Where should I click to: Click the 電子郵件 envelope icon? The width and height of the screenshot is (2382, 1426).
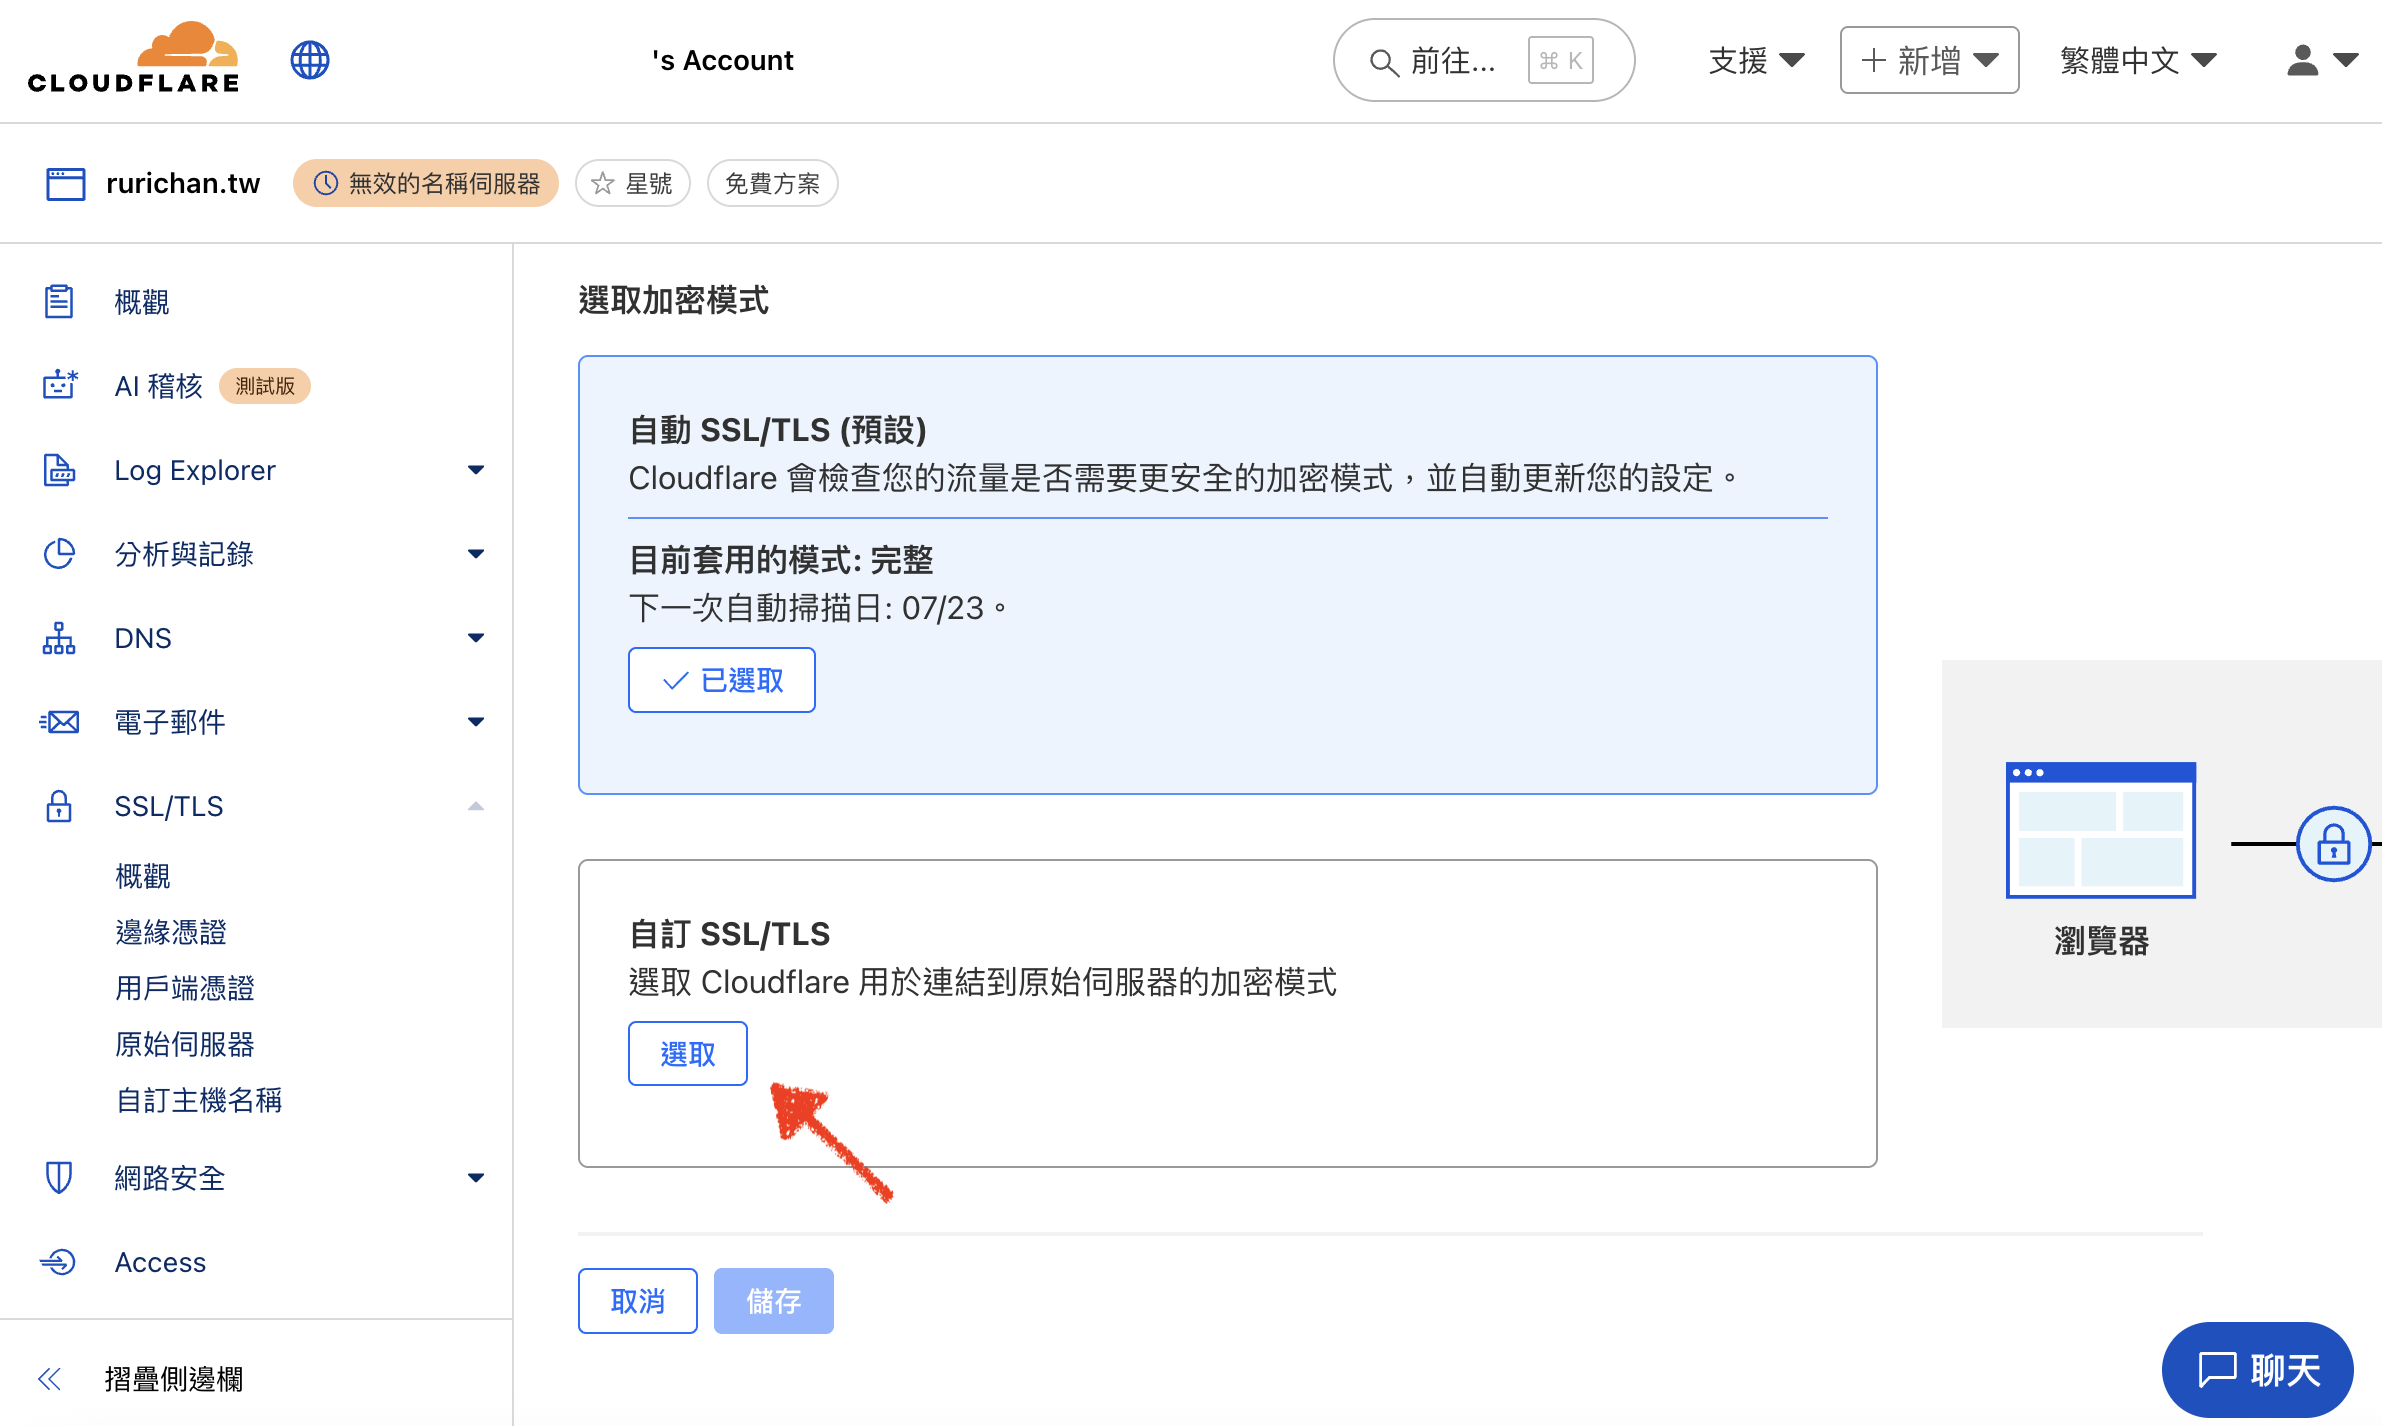[x=59, y=722]
